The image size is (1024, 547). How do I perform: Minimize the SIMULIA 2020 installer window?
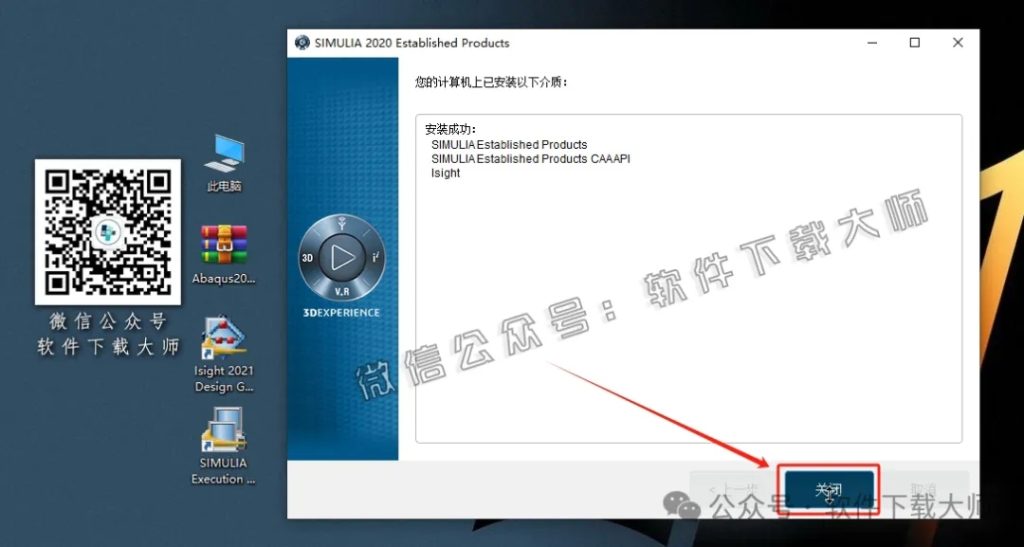coord(872,43)
